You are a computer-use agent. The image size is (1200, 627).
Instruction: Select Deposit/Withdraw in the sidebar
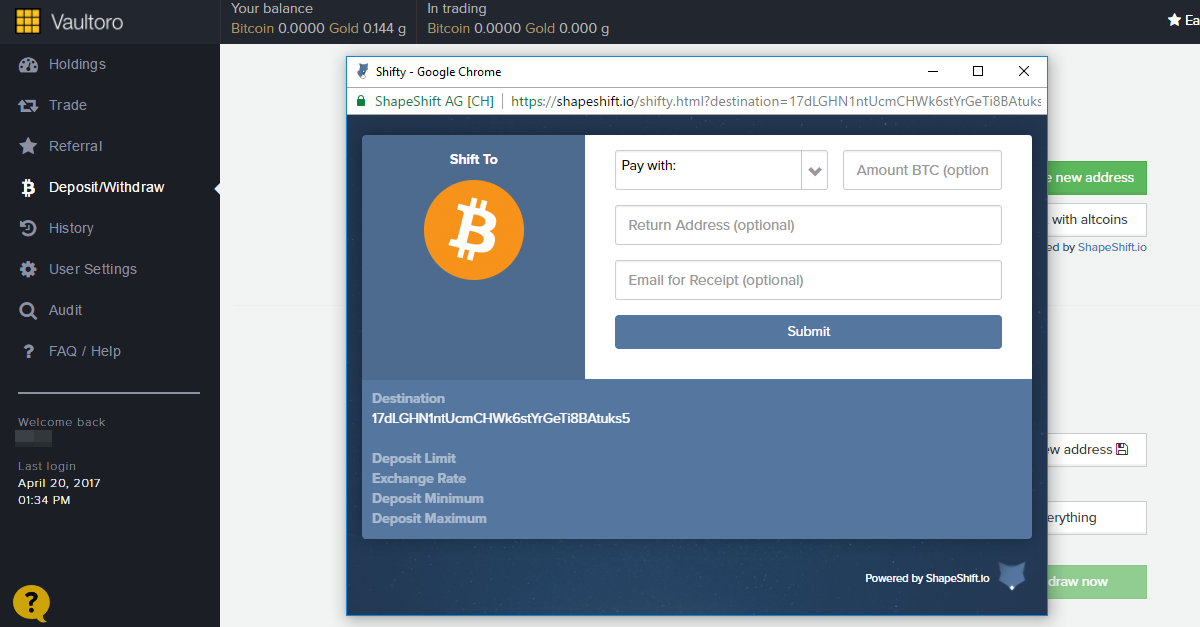pos(106,187)
